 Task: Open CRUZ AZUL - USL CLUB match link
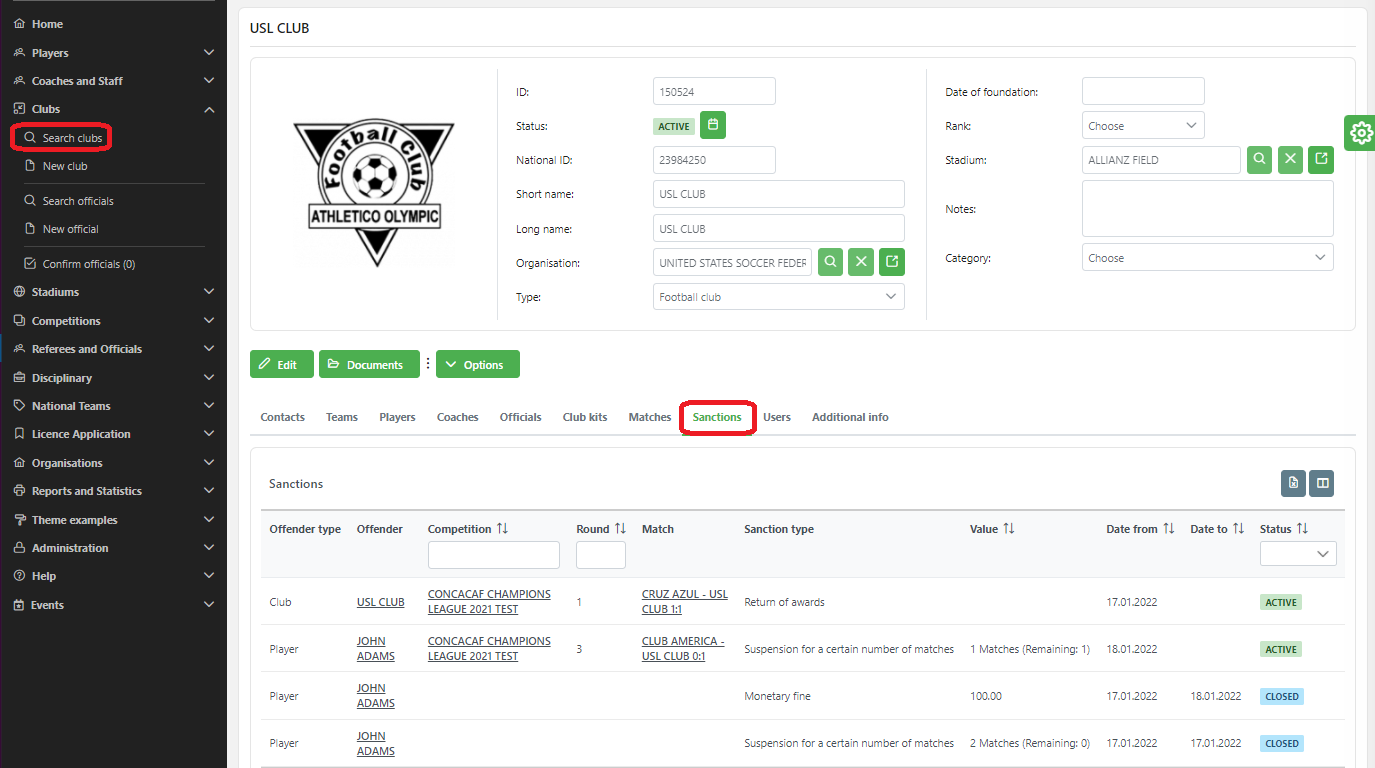(684, 601)
